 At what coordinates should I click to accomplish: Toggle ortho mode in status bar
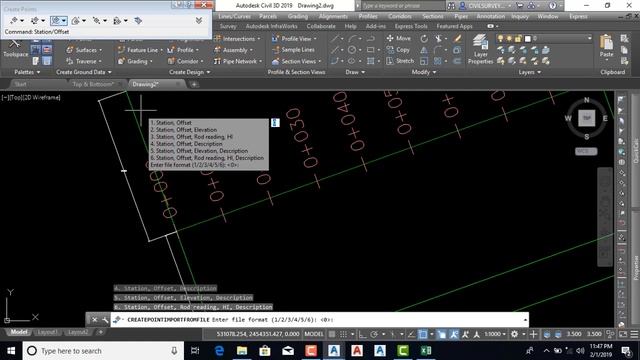(362, 334)
